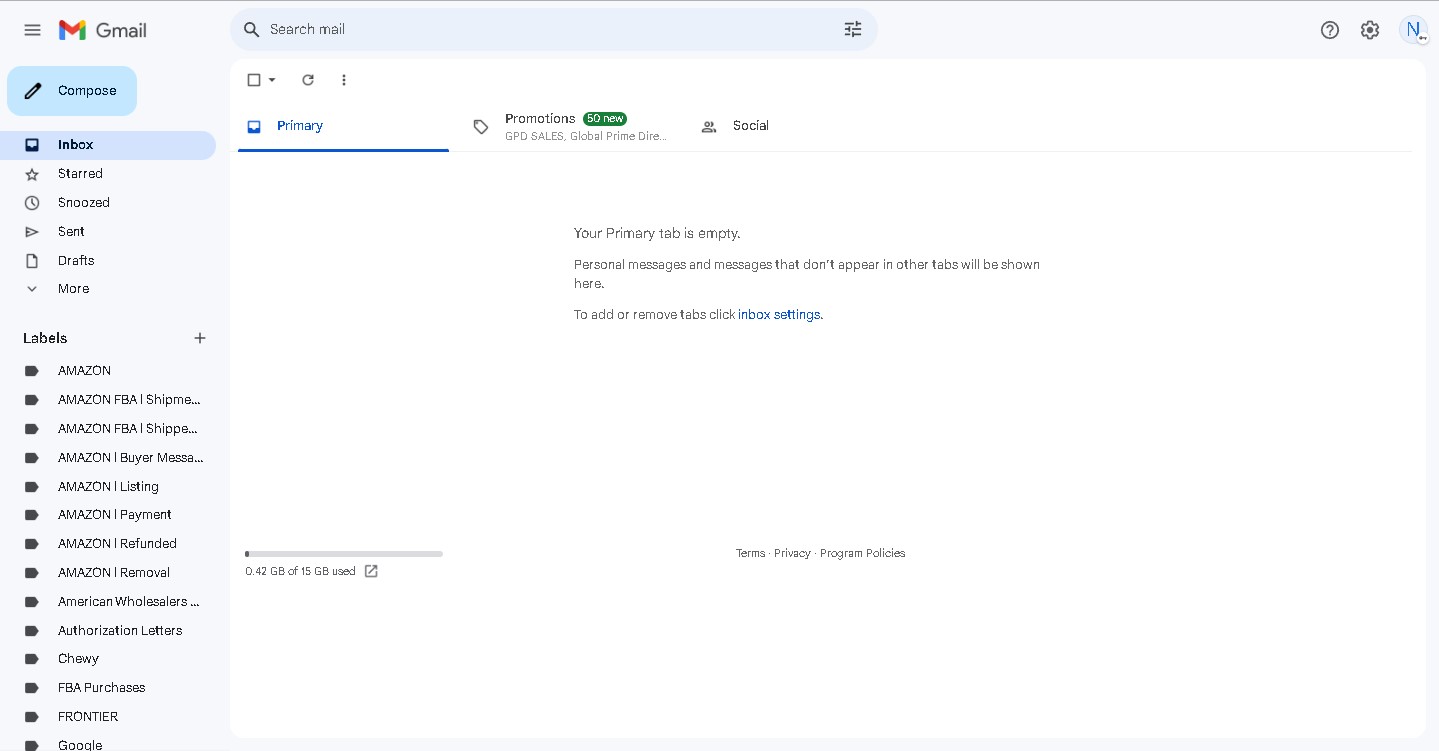Screen dimensions: 1439x751
Task: Open the main menu hamburger icon
Action: 32,30
